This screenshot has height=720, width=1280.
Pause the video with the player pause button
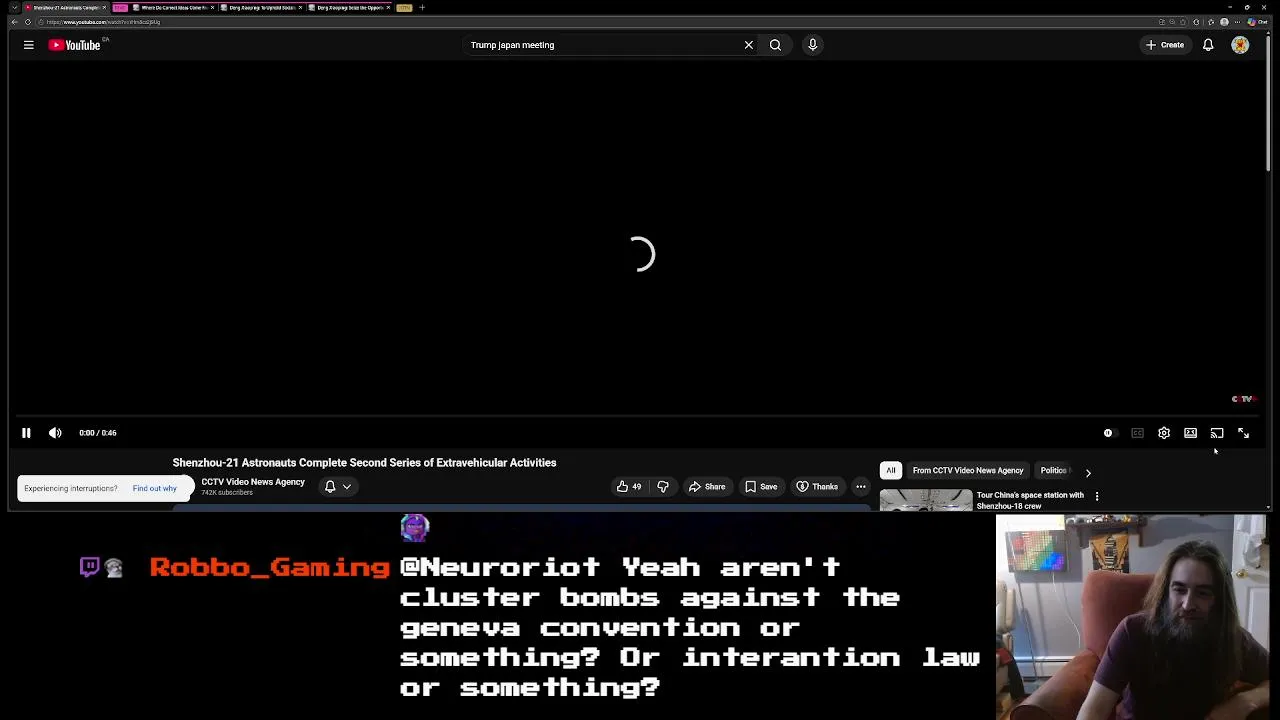point(26,433)
